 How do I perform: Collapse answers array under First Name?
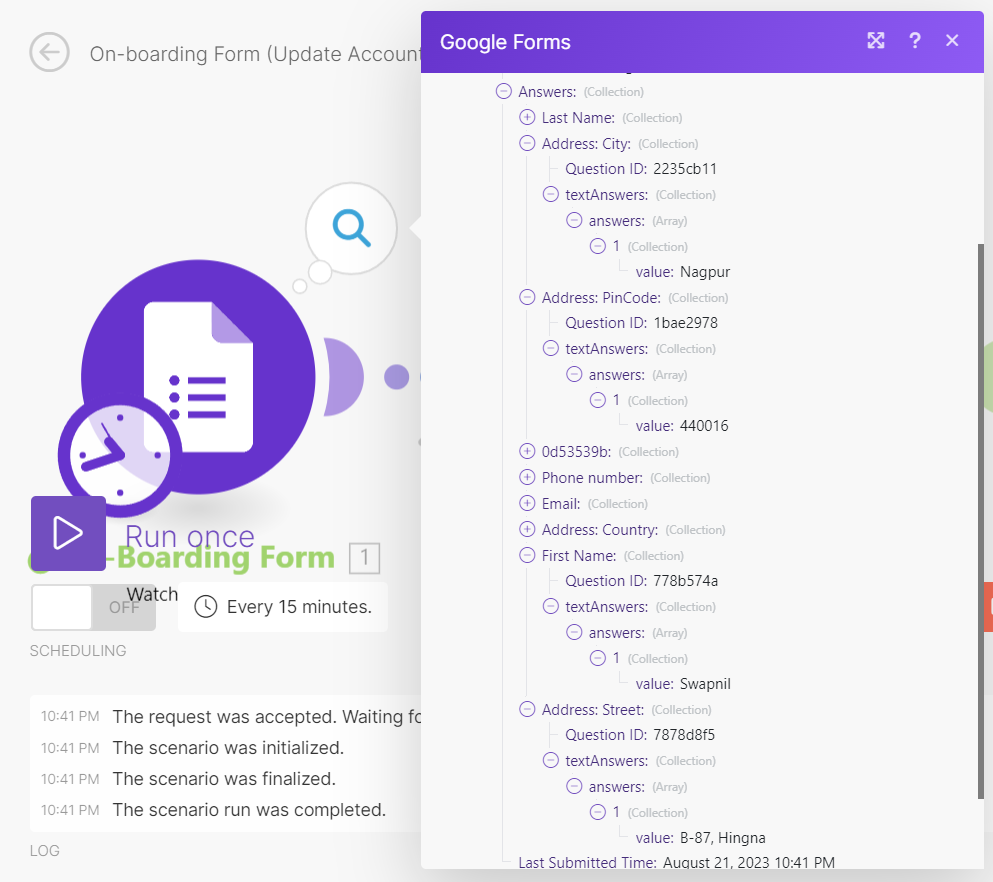pyautogui.click(x=574, y=632)
